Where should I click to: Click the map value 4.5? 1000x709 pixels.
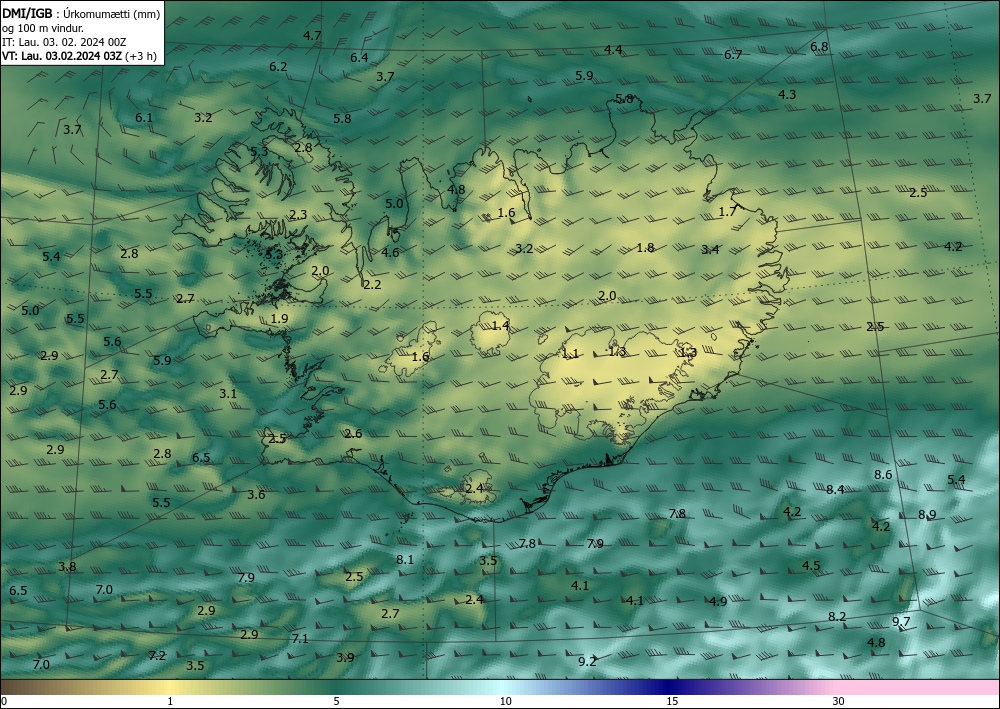811,566
